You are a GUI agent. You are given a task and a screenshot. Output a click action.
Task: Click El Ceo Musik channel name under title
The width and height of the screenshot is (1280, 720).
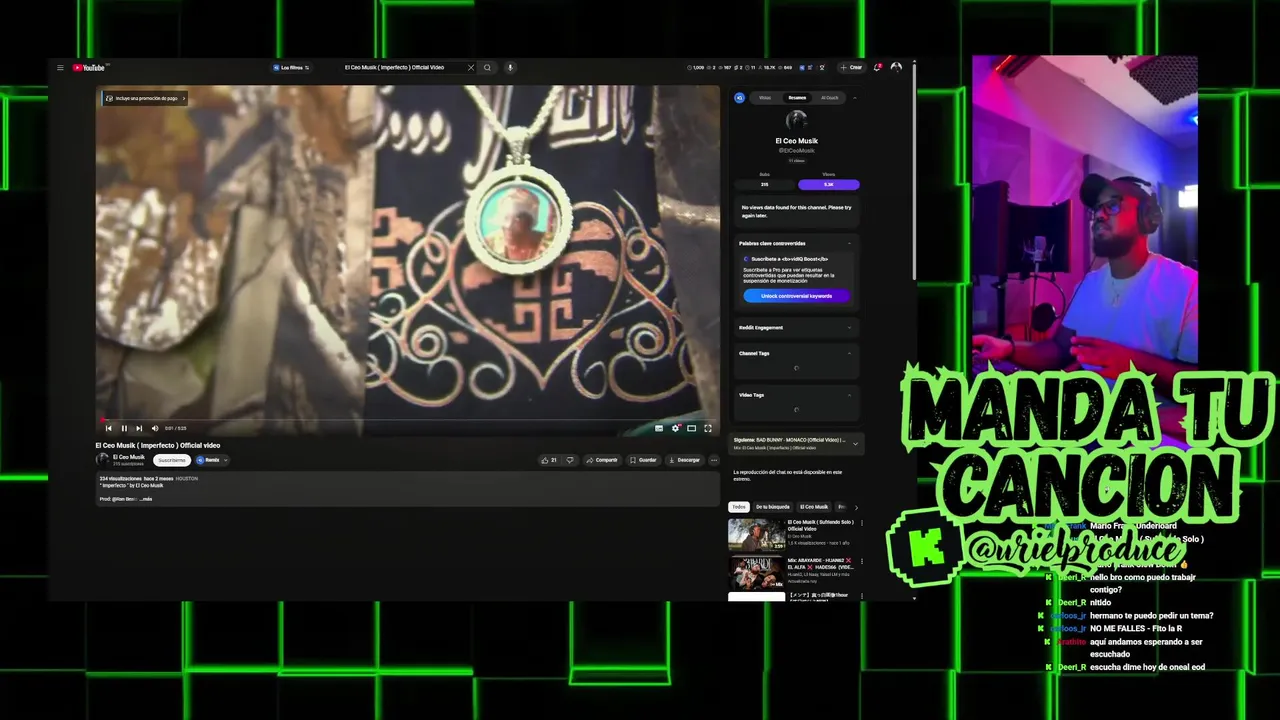129,457
